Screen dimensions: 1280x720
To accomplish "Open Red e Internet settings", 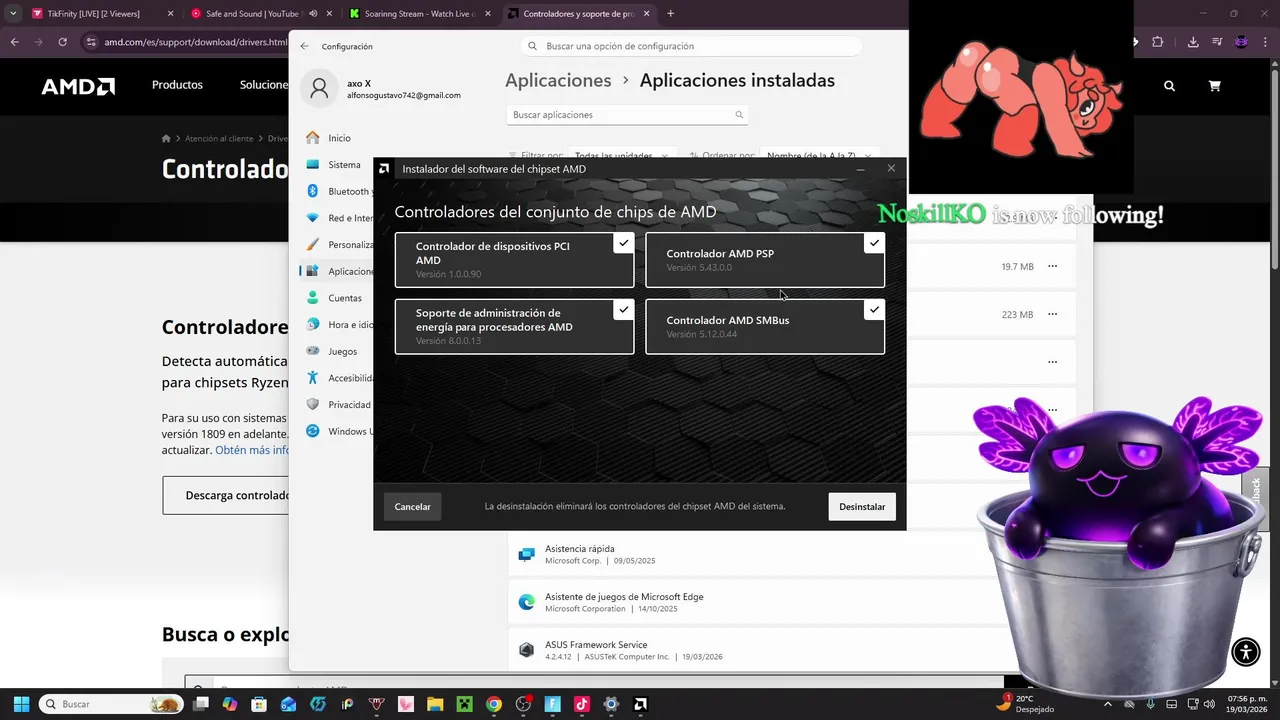I will (x=335, y=218).
